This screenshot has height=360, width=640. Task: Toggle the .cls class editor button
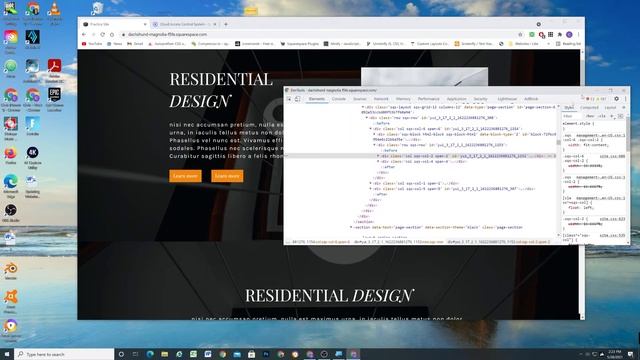[x=602, y=116]
